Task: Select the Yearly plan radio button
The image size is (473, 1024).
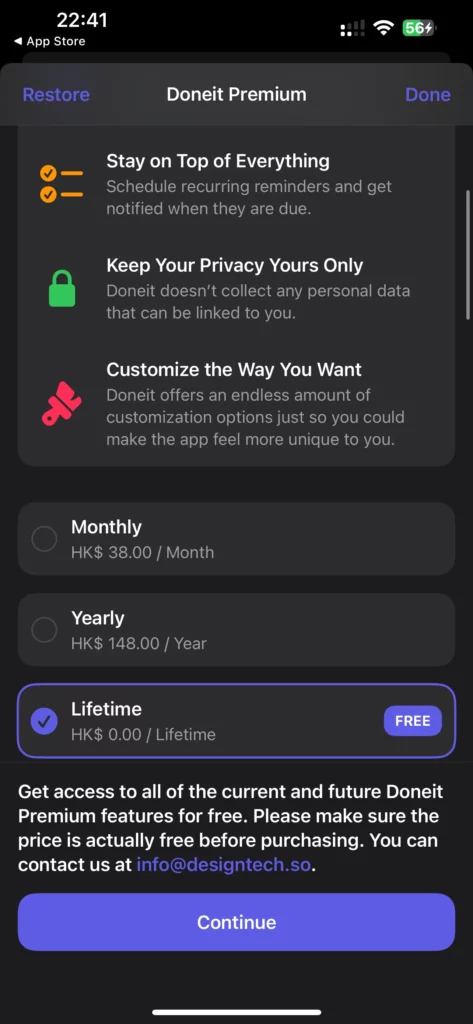Action: pos(44,630)
